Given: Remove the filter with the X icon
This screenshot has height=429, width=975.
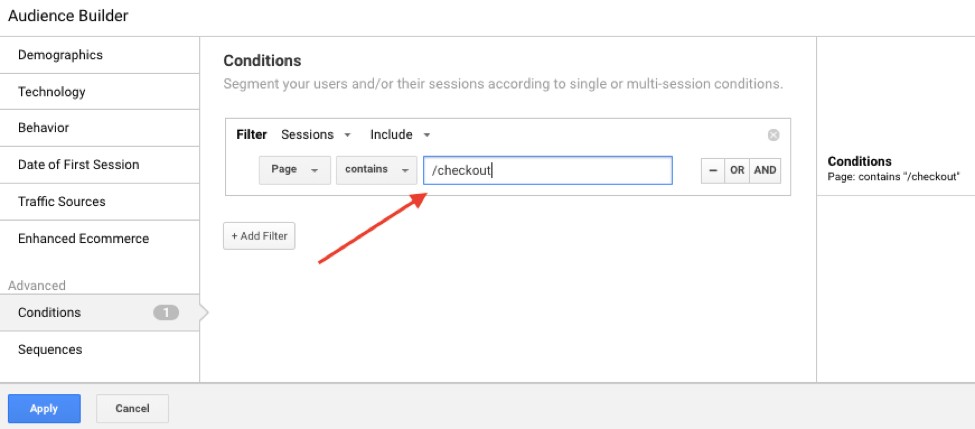Looking at the screenshot, I should pos(773,135).
